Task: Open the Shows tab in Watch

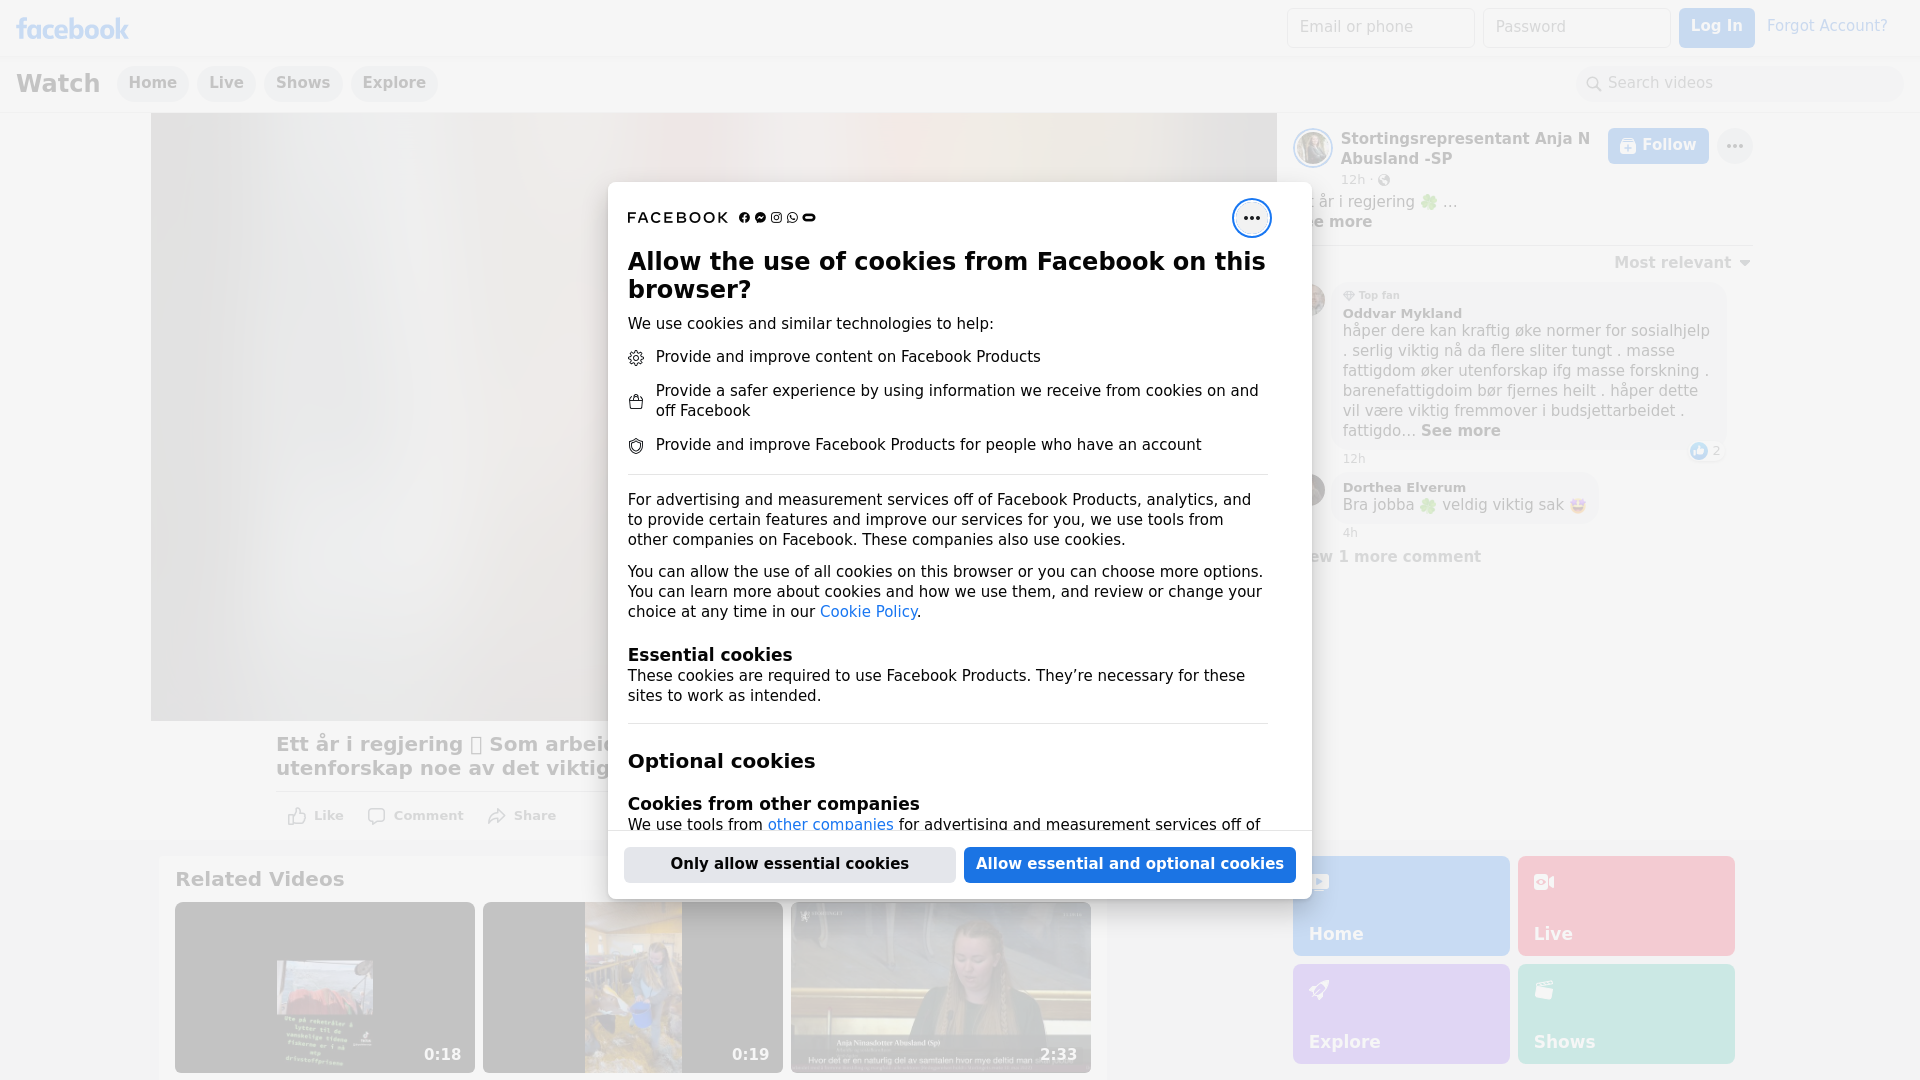Action: tap(302, 83)
